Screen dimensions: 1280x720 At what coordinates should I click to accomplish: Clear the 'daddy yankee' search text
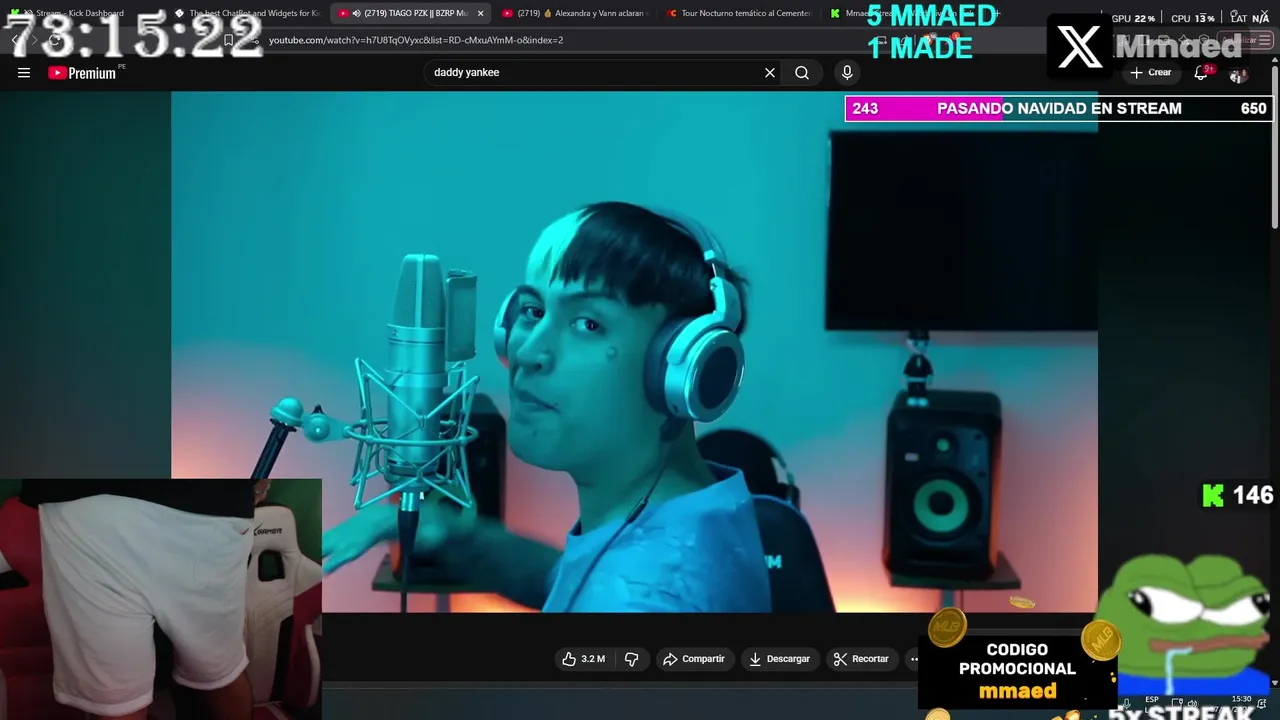click(x=770, y=72)
